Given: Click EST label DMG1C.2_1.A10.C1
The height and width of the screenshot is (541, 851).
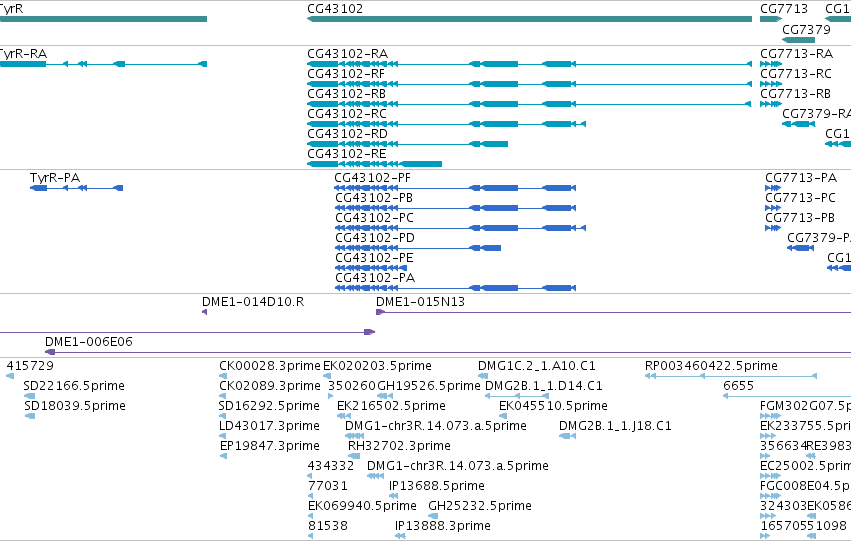Looking at the screenshot, I should 537,366.
